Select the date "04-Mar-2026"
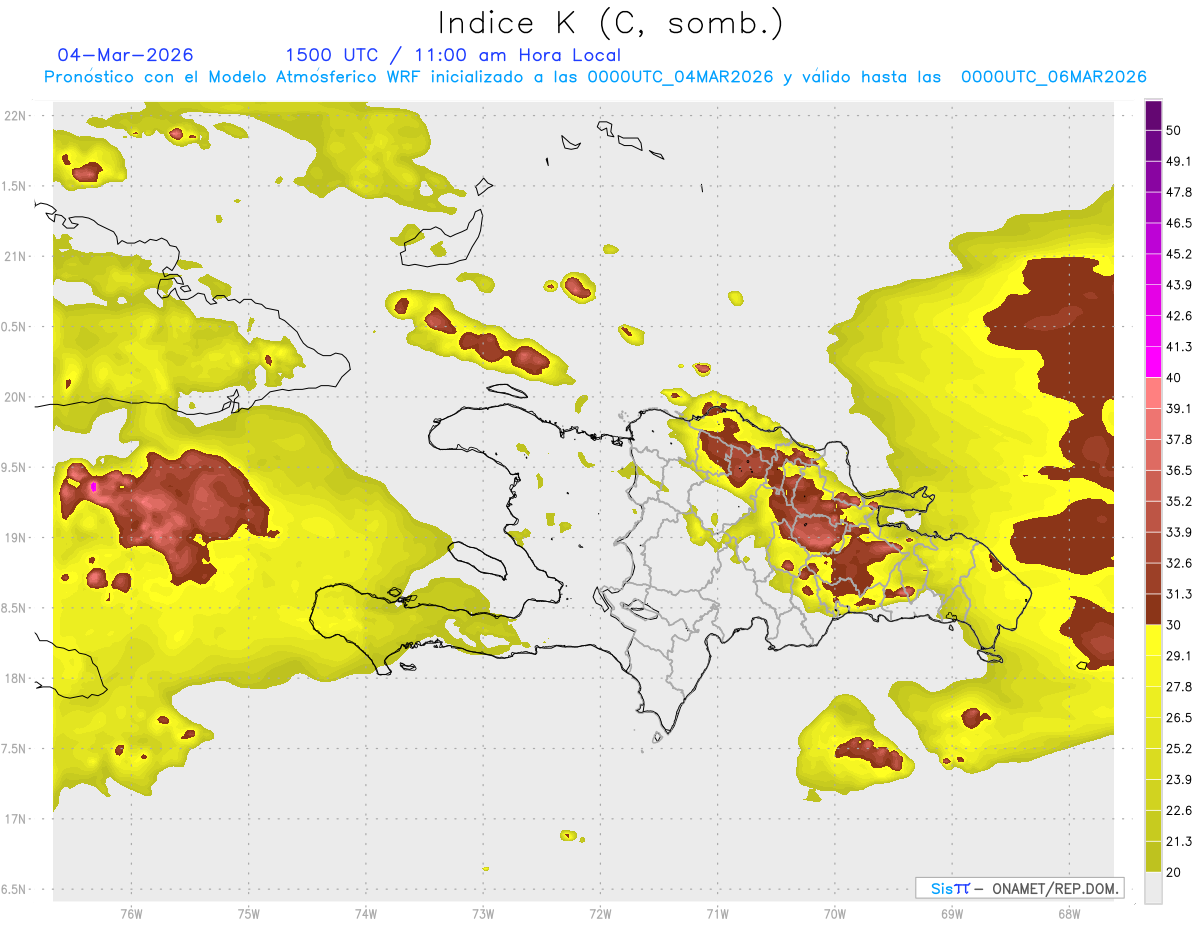Screen dimensions: 1200x927 [126, 55]
